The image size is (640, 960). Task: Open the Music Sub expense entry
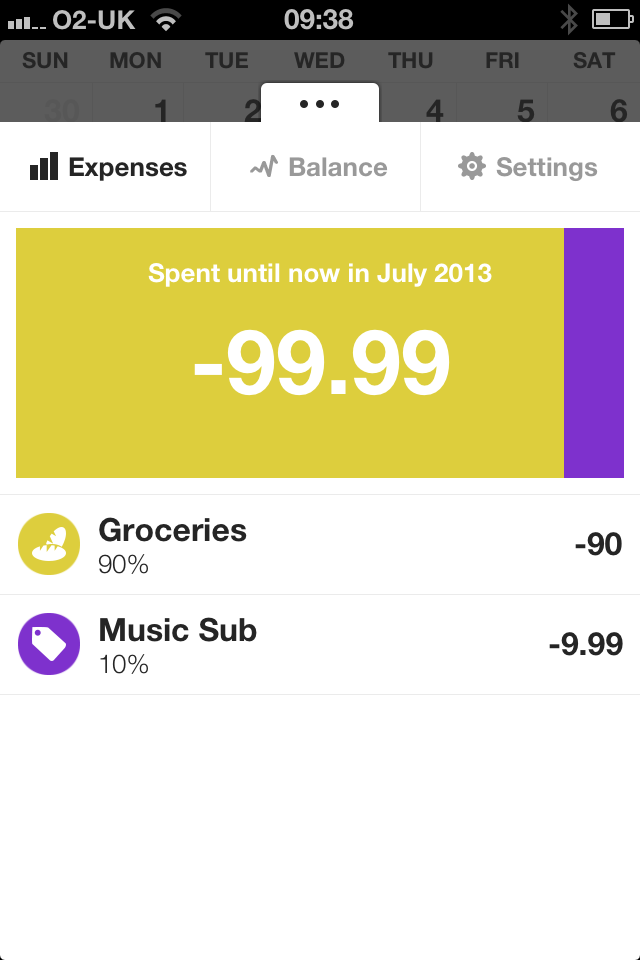[x=320, y=645]
